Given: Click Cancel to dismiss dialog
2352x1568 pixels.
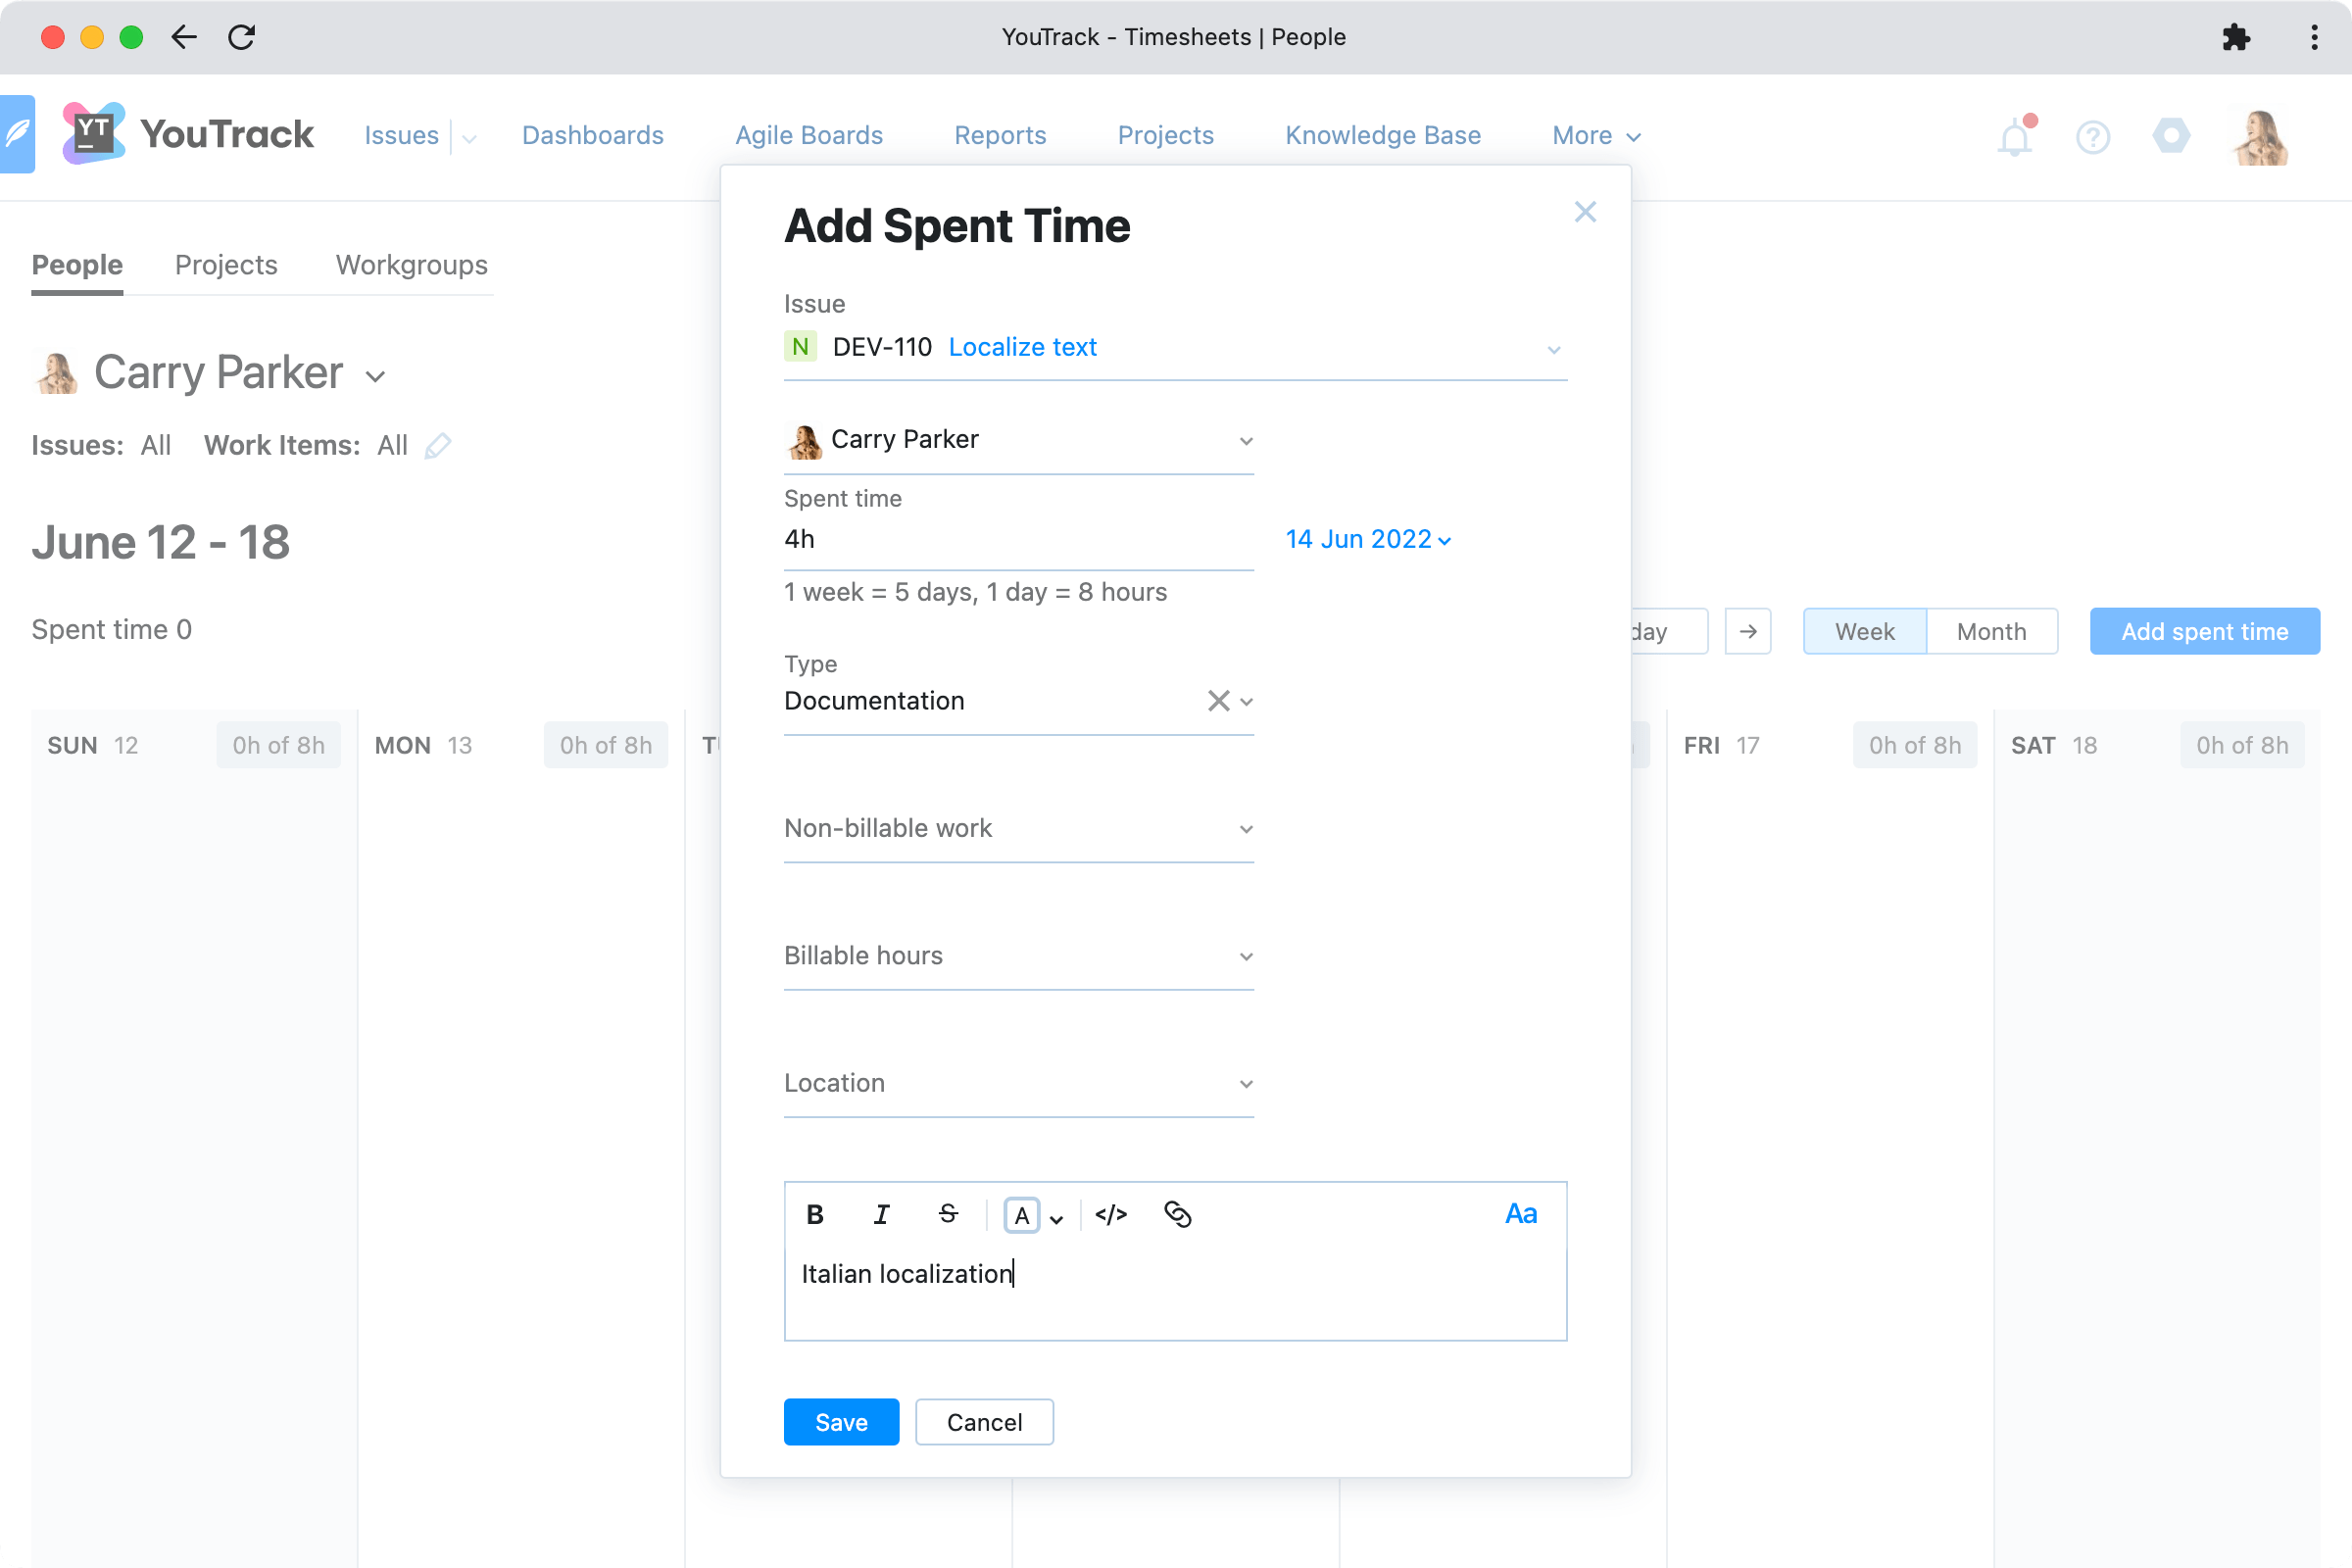Looking at the screenshot, I should (x=984, y=1421).
